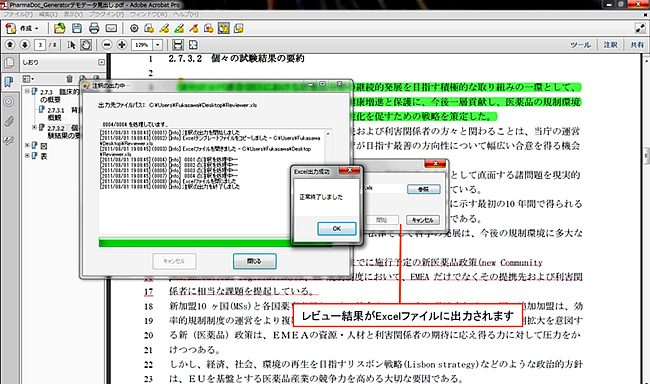This screenshot has height=384, width=650.
Task: Click the delete bookmark trash icon
Action: [69, 79]
